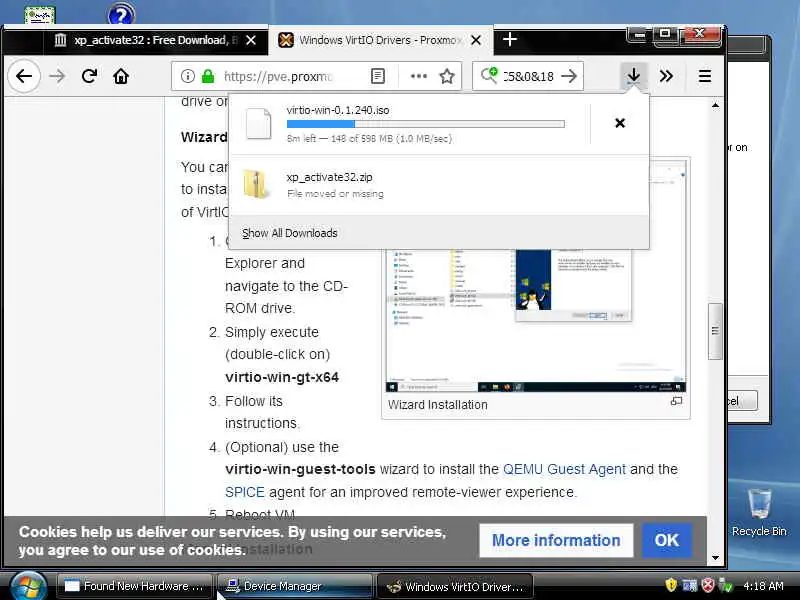Click the green padlock security icon
Viewport: 800px width, 600px height.
point(208,77)
